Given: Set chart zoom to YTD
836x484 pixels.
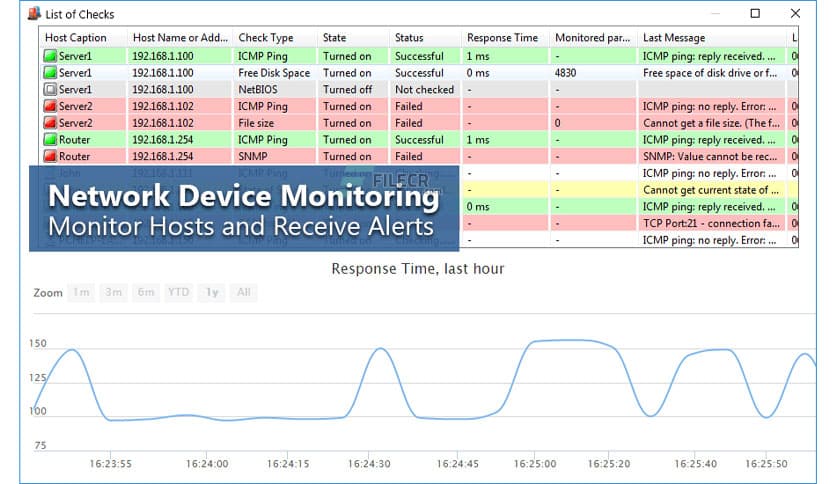Looking at the screenshot, I should (x=179, y=292).
